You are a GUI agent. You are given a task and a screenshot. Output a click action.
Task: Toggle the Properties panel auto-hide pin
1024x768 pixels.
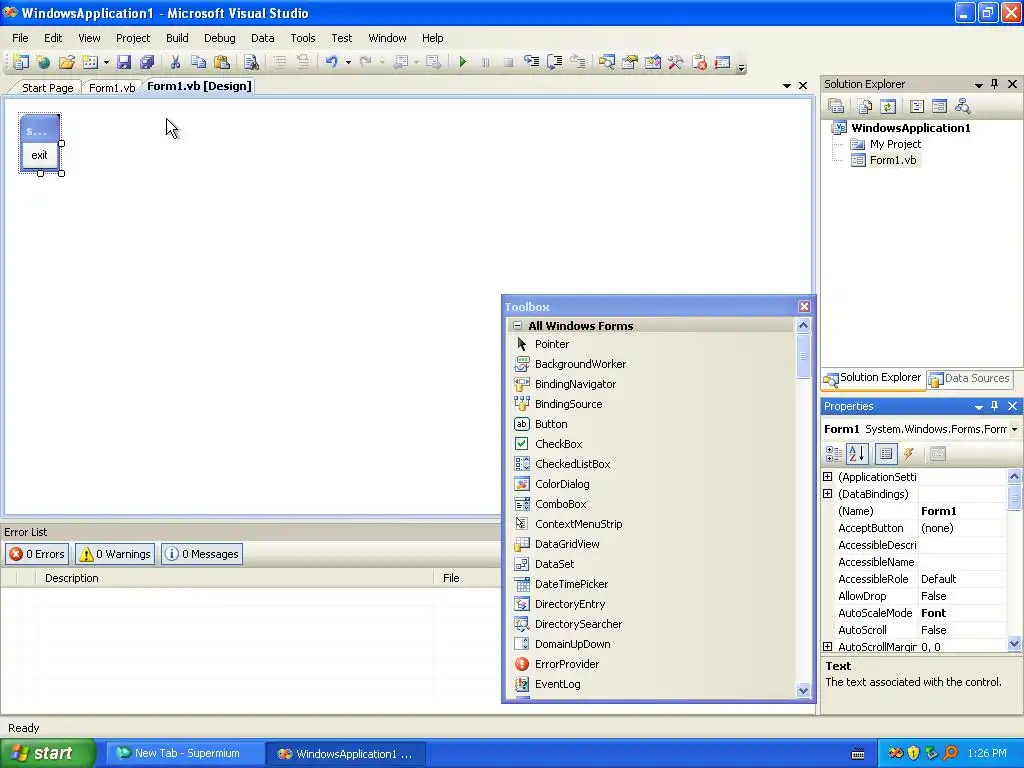tap(995, 406)
